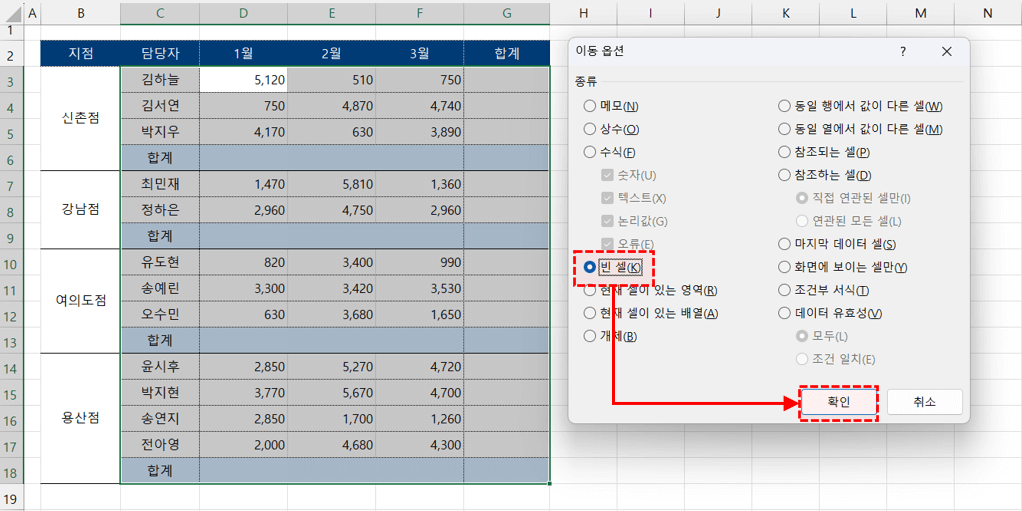Select column G header
This screenshot has height=511, width=1022.
coord(506,12)
